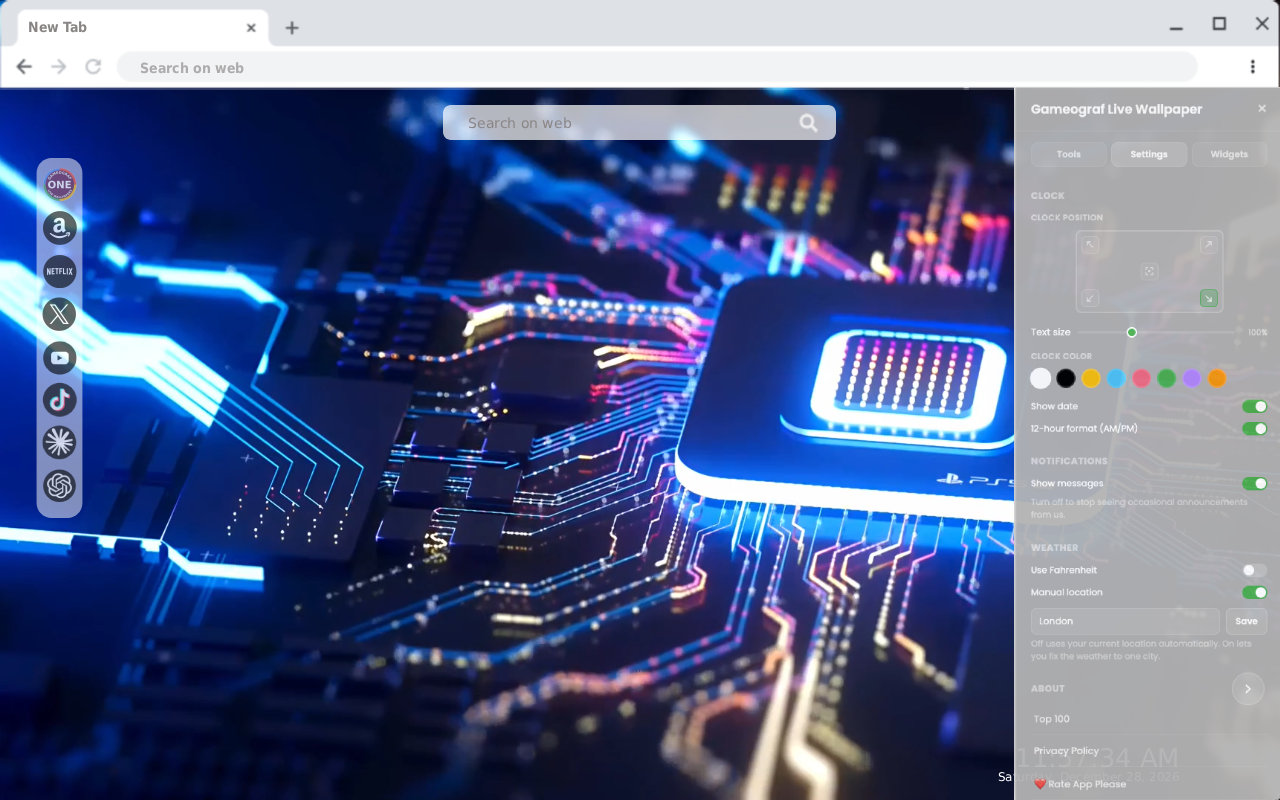This screenshot has height=800, width=1280.
Task: Turn off the Show messages switch
Action: 1254,484
